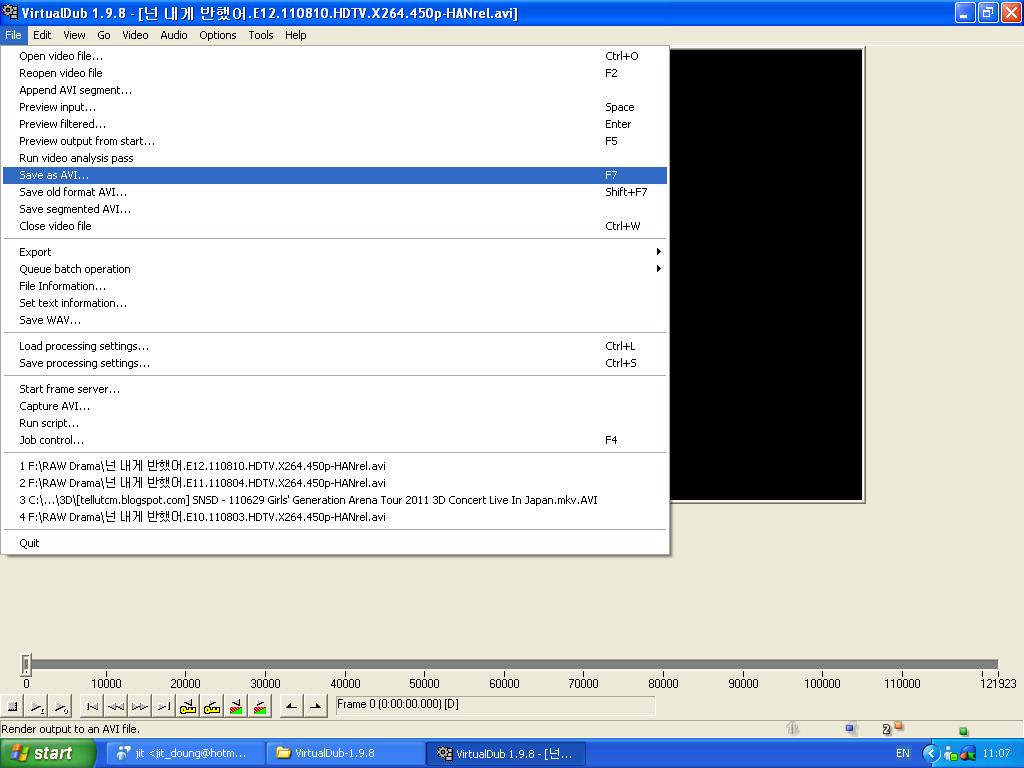Choose Quit from File menu
1024x768 pixels.
(335, 543)
